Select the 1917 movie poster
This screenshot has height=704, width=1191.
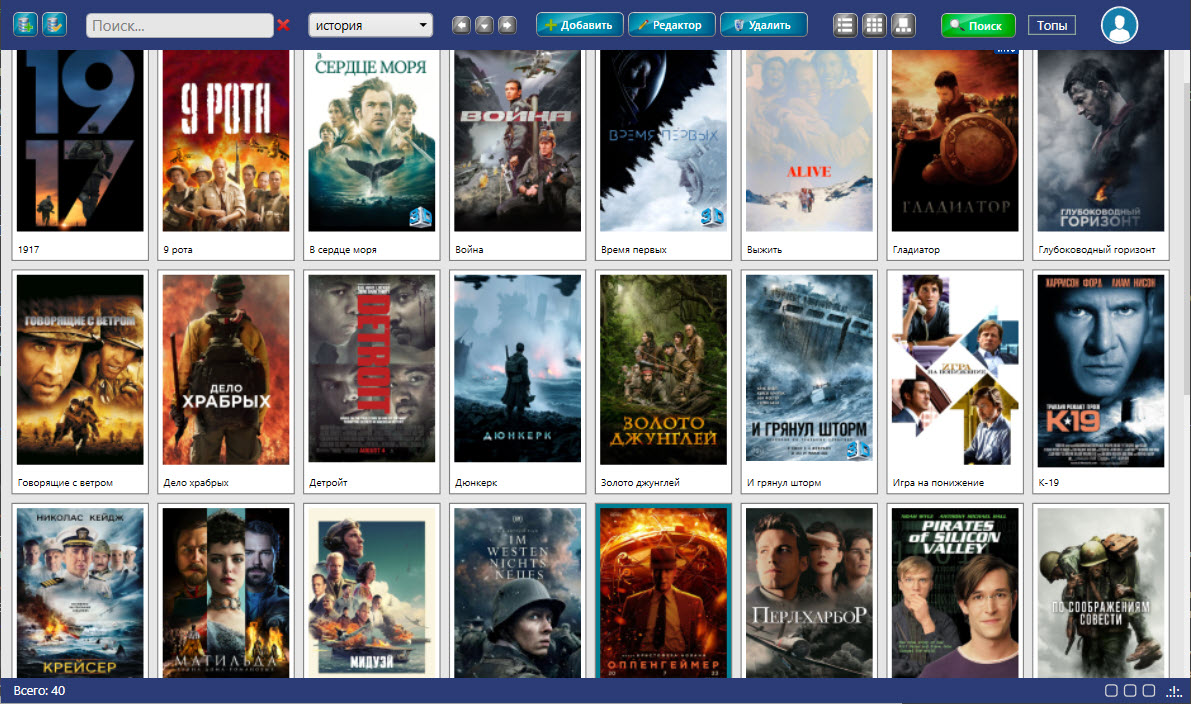pos(80,140)
